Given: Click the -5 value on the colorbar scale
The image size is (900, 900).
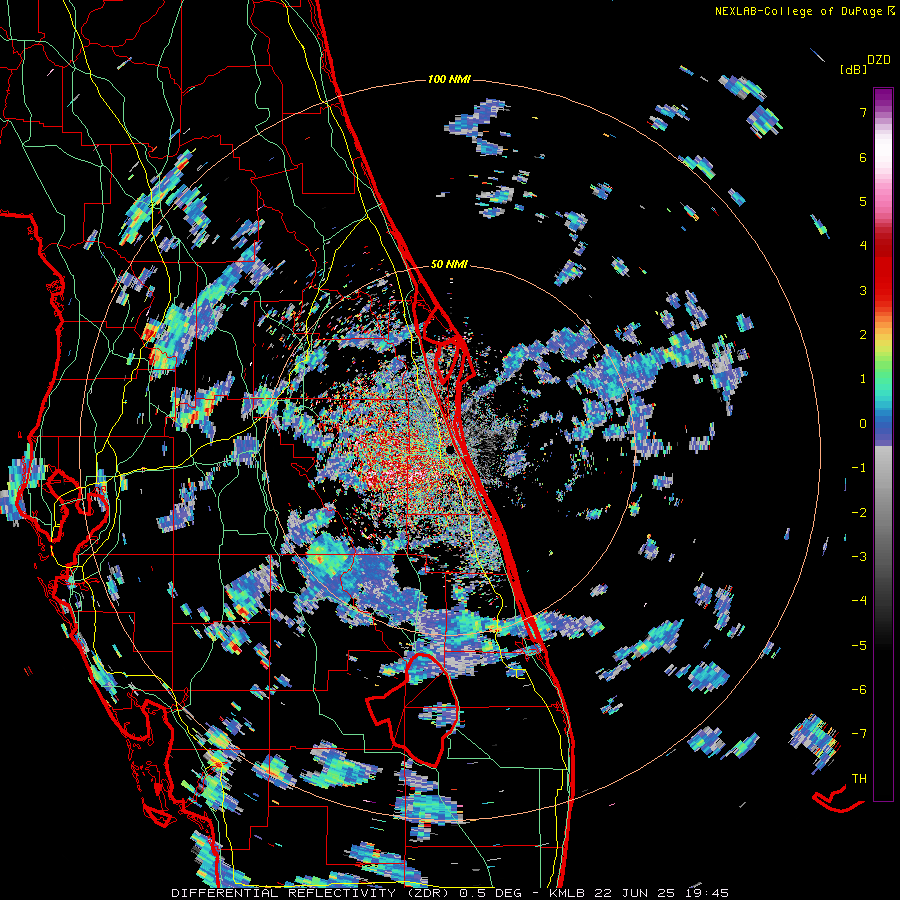Looking at the screenshot, I should [x=859, y=645].
